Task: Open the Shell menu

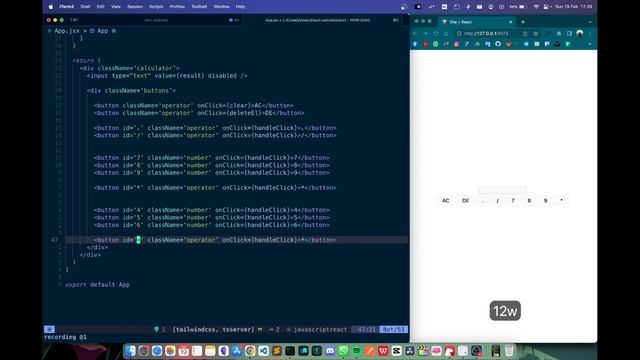Action: pyautogui.click(x=85, y=7)
